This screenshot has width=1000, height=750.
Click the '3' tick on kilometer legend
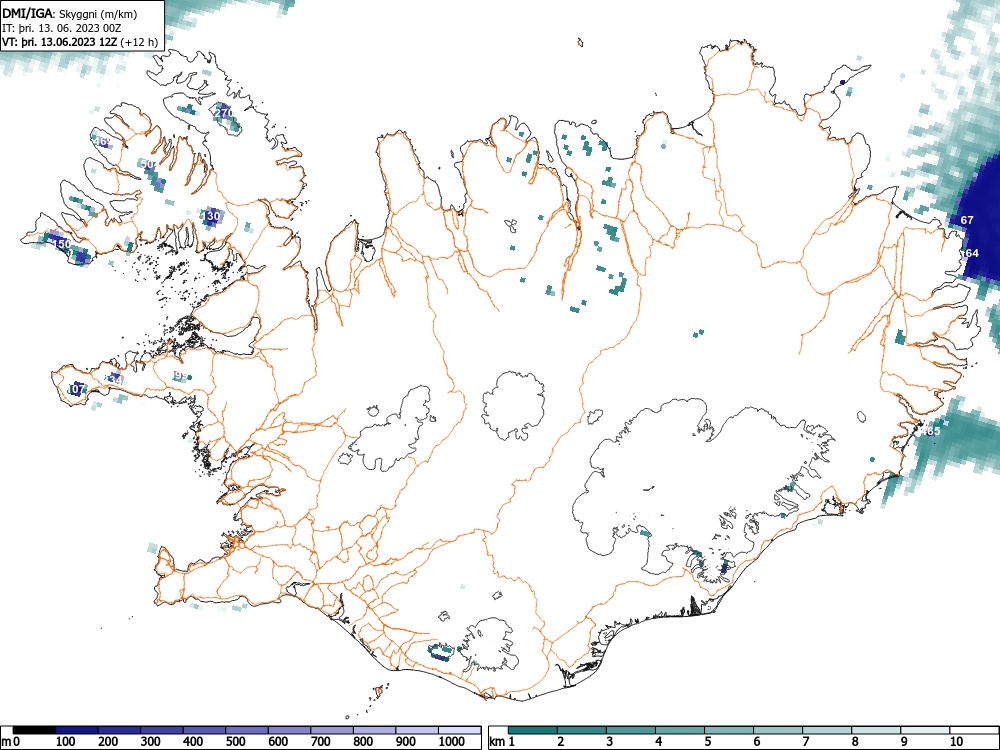click(610, 742)
